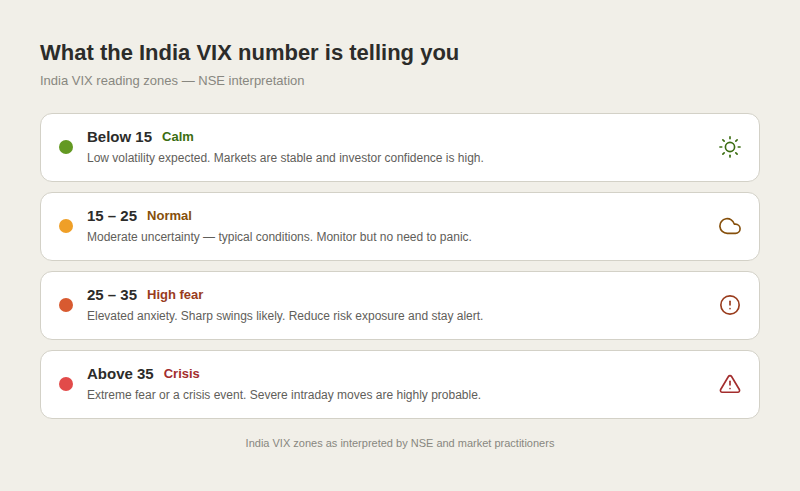The height and width of the screenshot is (491, 800).
Task: Select the brown Normal label
Action: tap(169, 216)
